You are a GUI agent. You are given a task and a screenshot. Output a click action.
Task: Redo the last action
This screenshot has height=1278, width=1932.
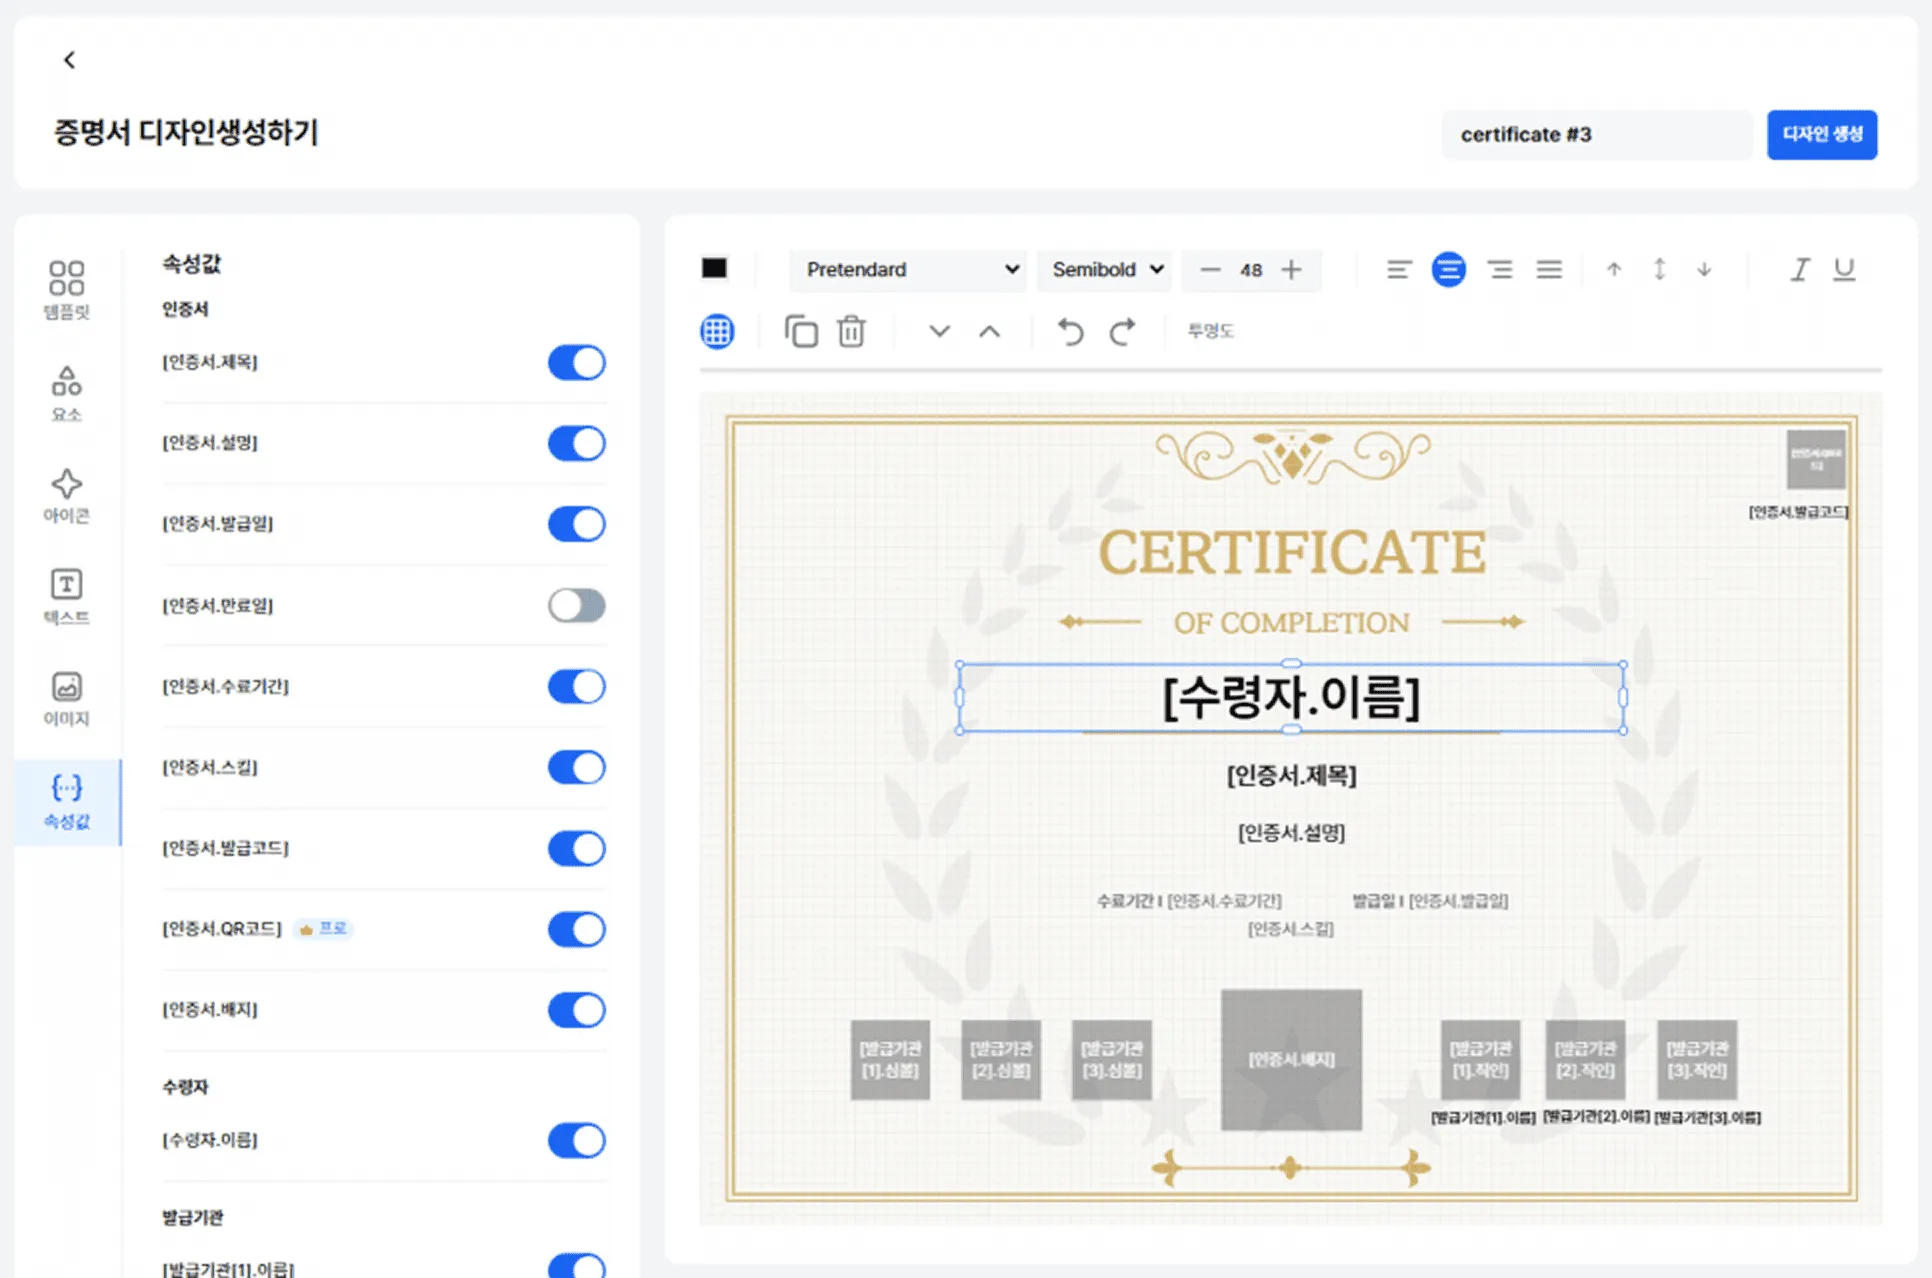tap(1122, 331)
